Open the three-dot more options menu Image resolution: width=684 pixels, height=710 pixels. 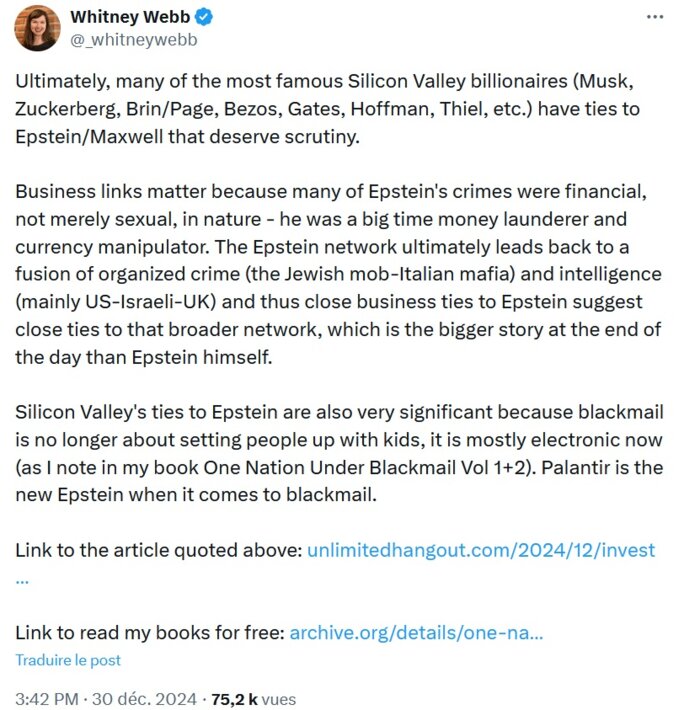[655, 17]
